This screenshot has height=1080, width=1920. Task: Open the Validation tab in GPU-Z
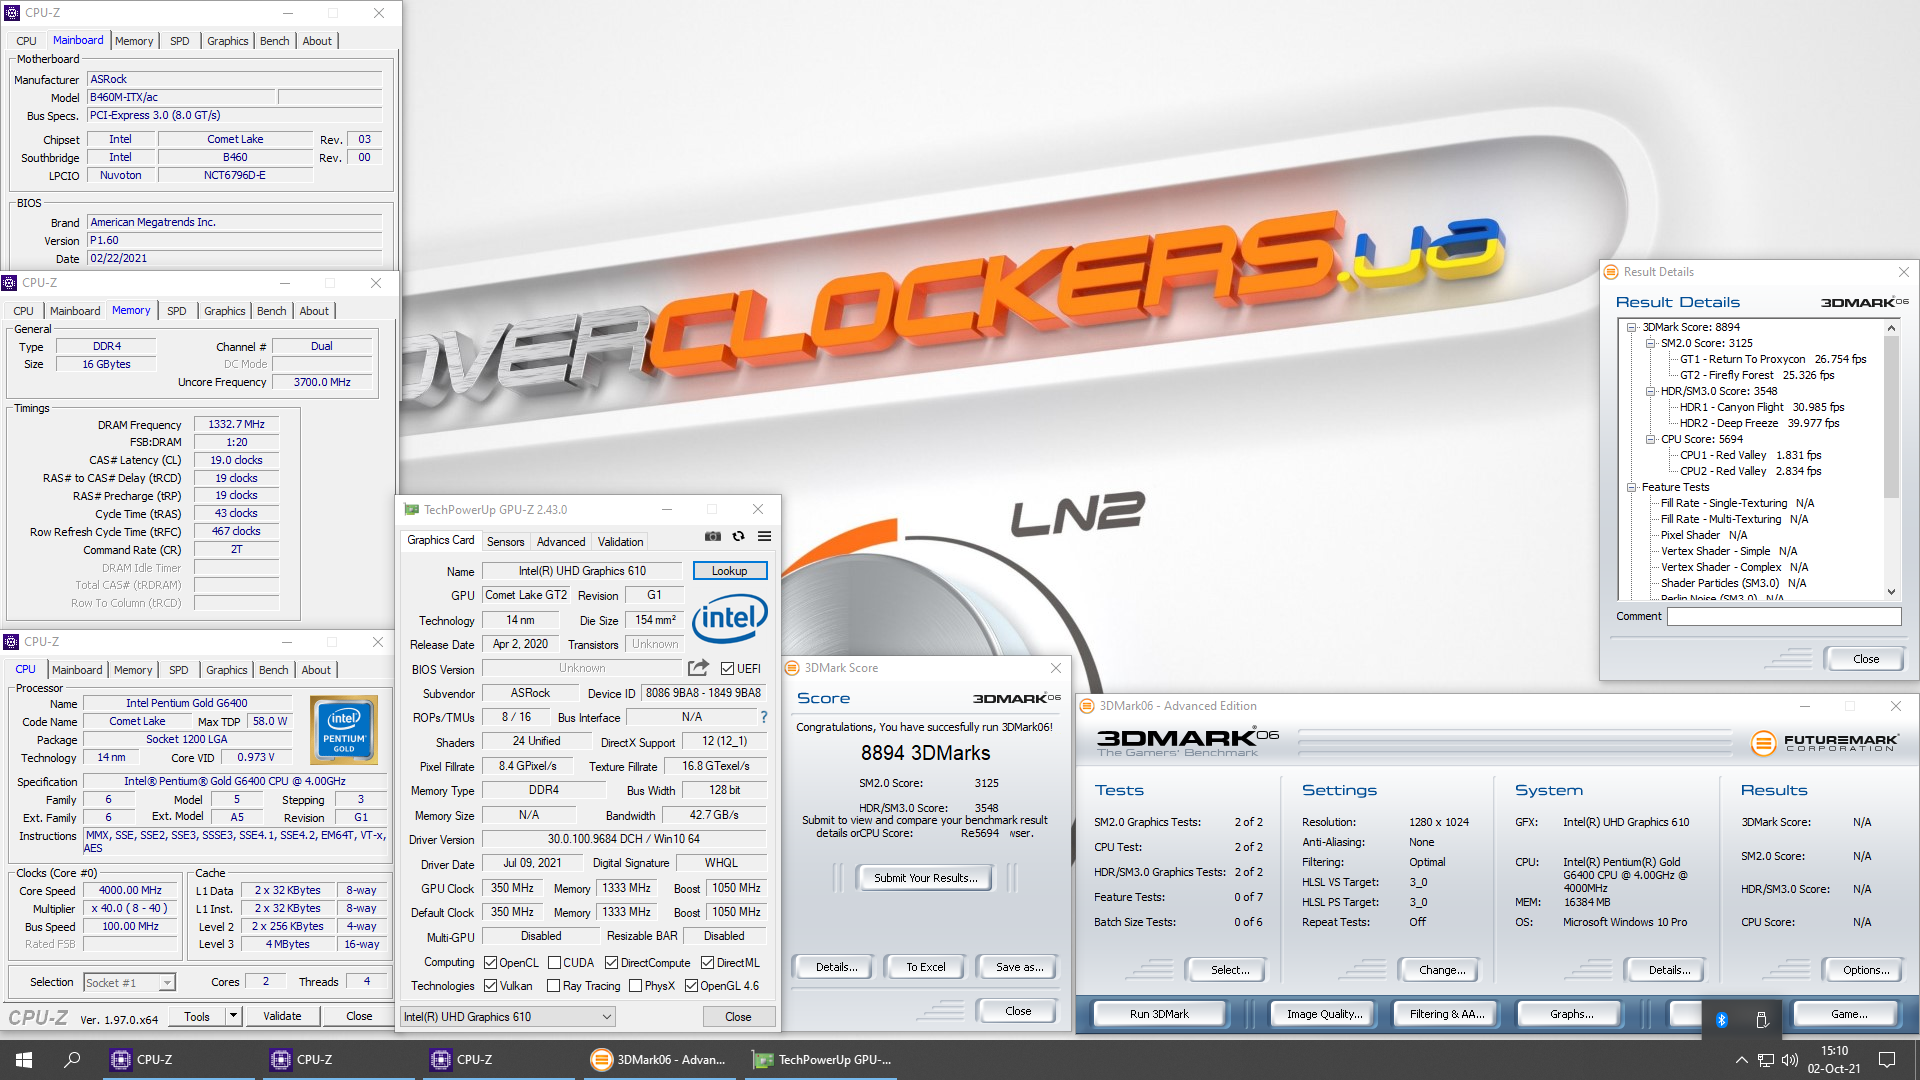pyautogui.click(x=620, y=542)
